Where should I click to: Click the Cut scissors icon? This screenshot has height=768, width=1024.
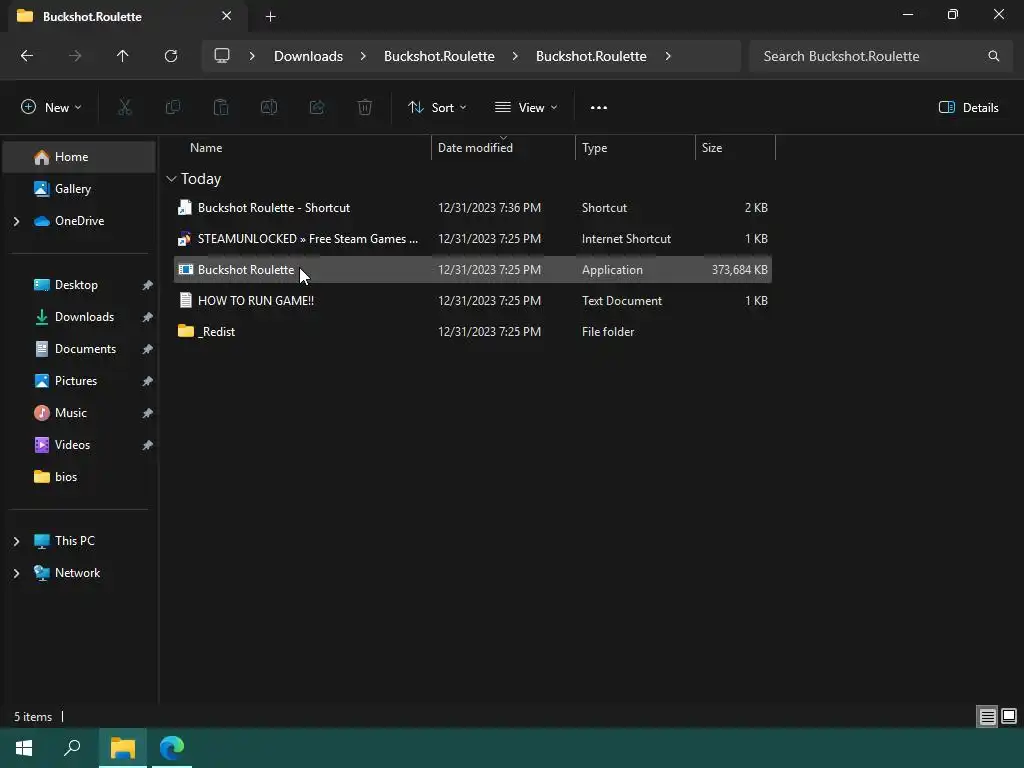pyautogui.click(x=125, y=107)
